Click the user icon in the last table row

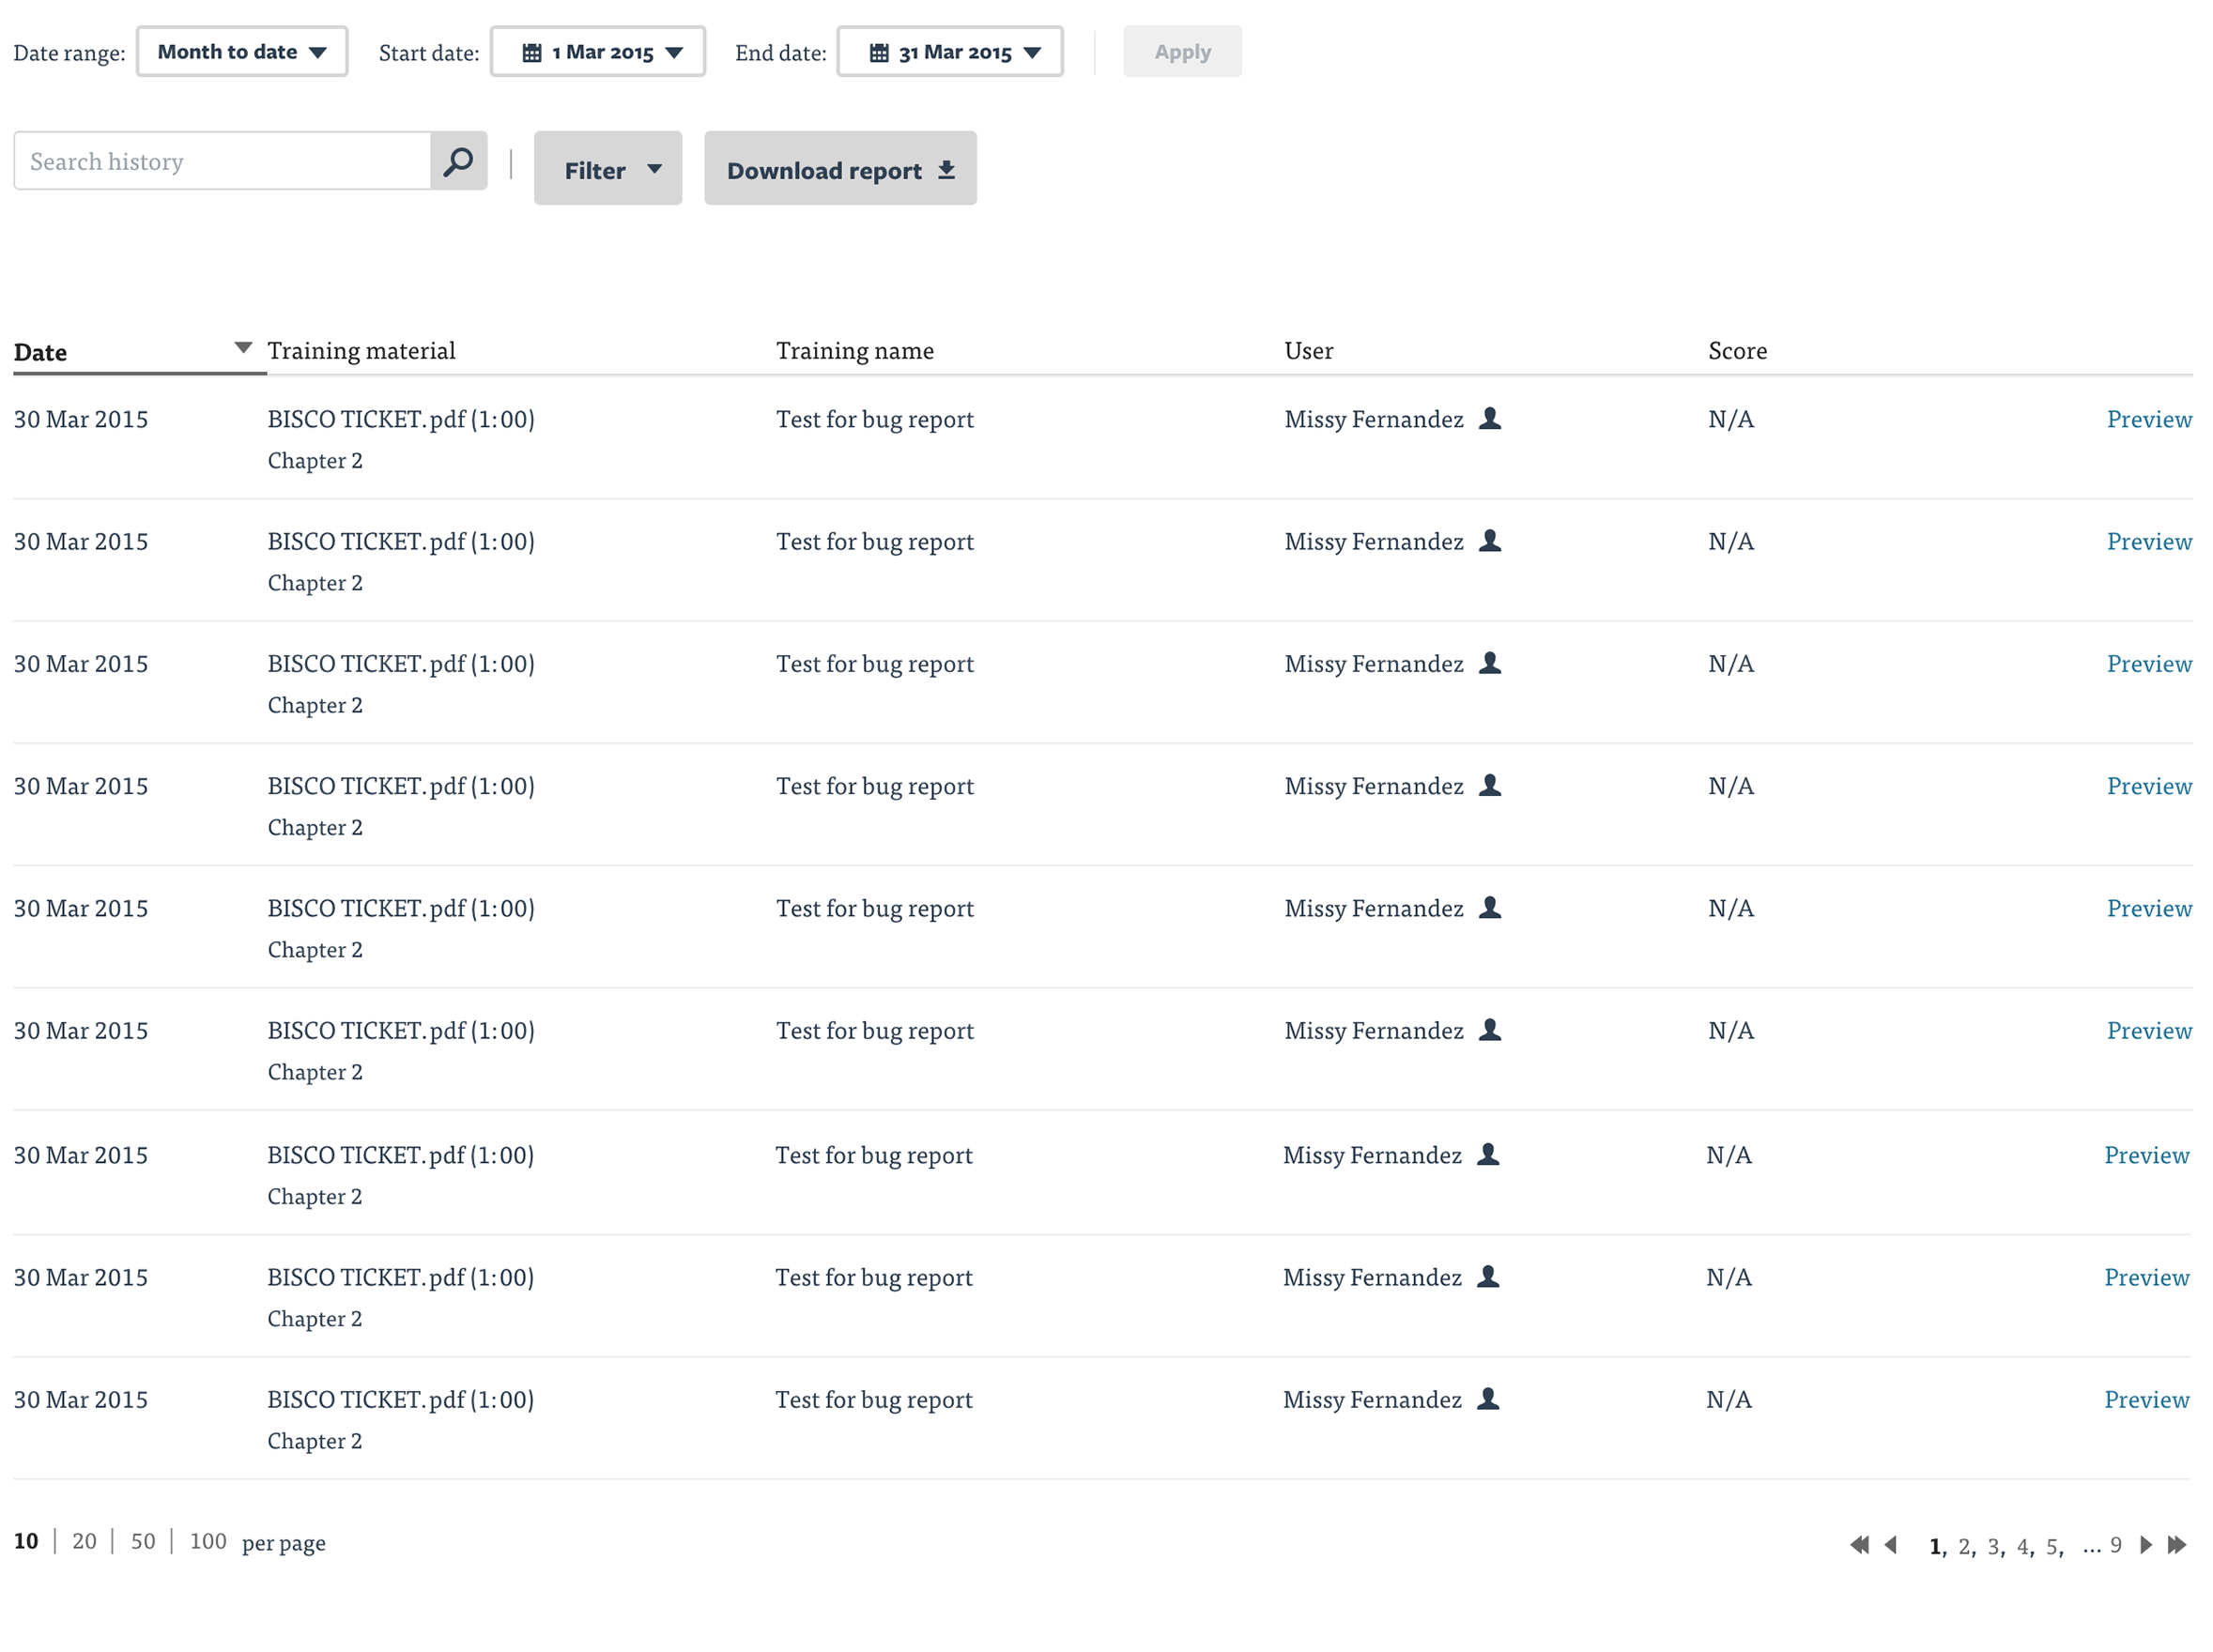click(1487, 1399)
